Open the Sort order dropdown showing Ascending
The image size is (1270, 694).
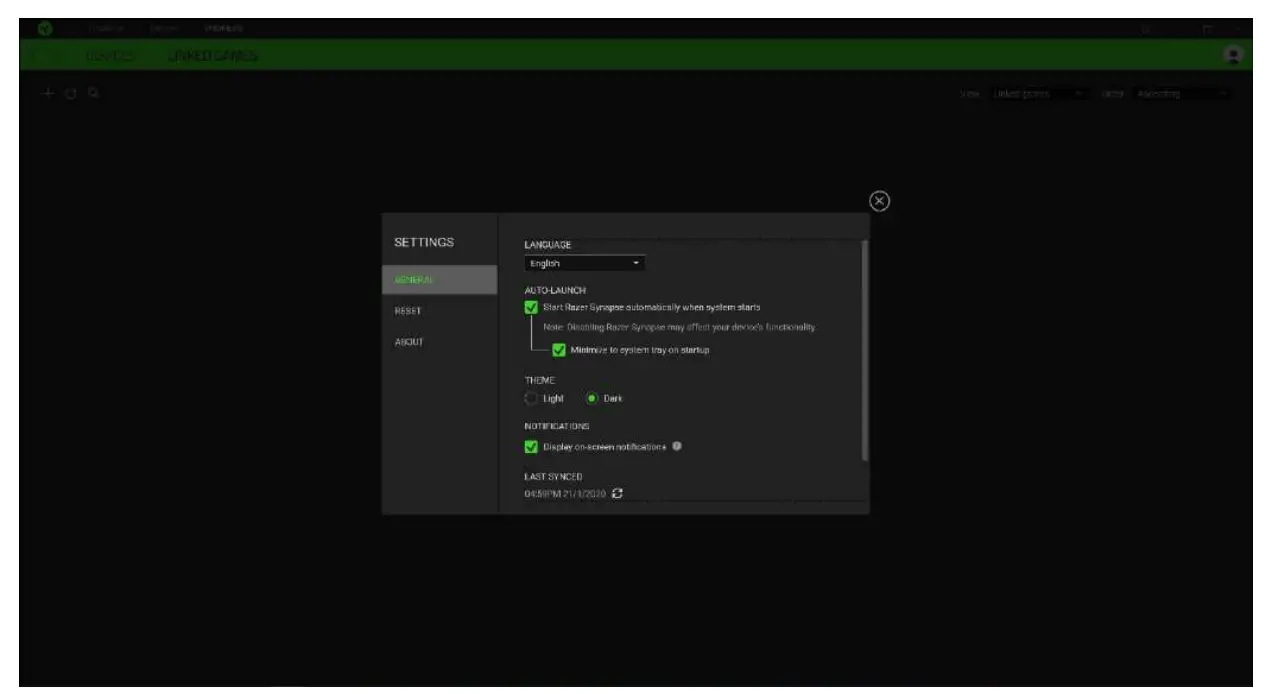point(1182,94)
